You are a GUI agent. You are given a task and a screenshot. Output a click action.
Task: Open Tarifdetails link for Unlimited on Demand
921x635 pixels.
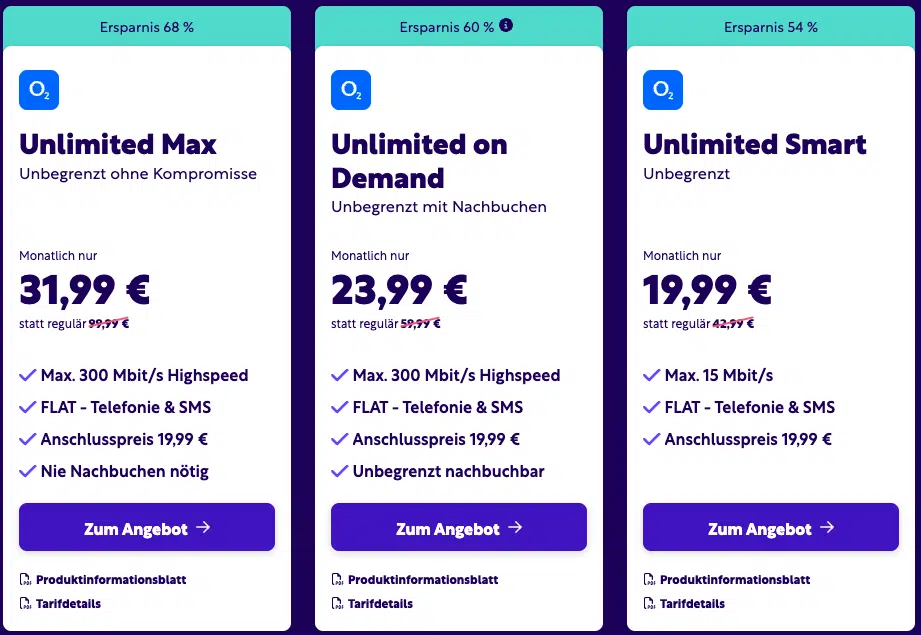coord(380,603)
